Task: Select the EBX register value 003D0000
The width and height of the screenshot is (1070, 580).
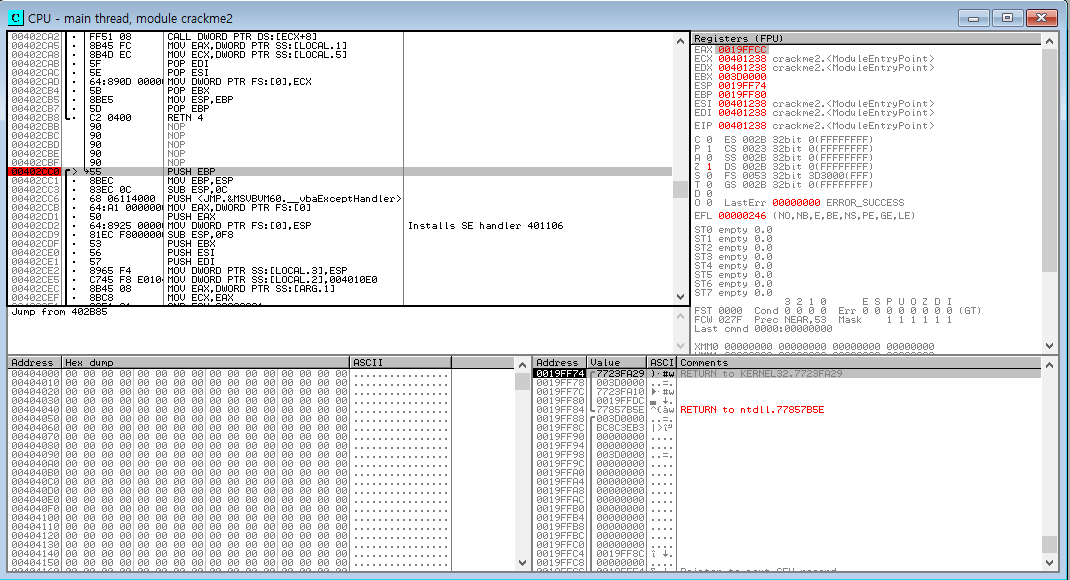Action: (x=742, y=76)
